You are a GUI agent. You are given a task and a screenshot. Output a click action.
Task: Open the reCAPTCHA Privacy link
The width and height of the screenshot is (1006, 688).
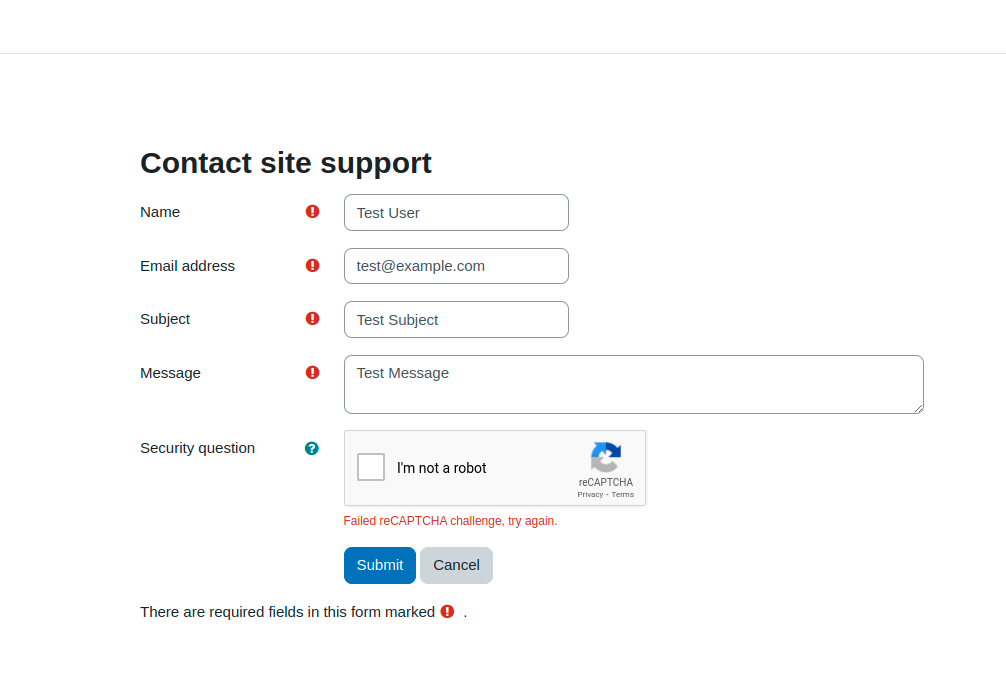(x=590, y=495)
